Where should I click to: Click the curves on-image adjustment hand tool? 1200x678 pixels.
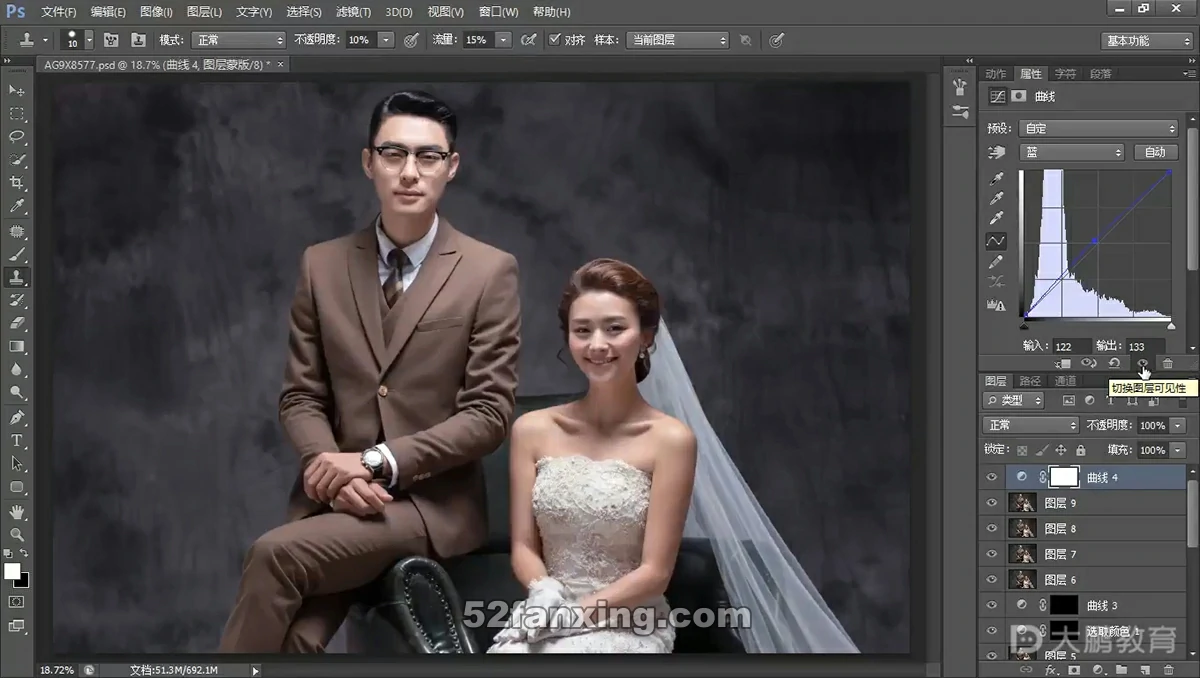pyautogui.click(x=996, y=153)
